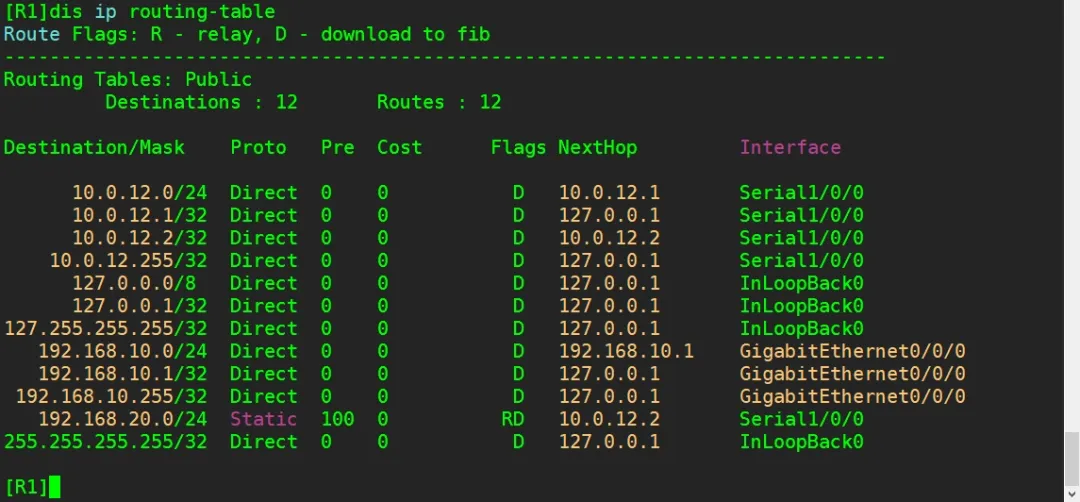Click the Pre column header

pos(337,147)
